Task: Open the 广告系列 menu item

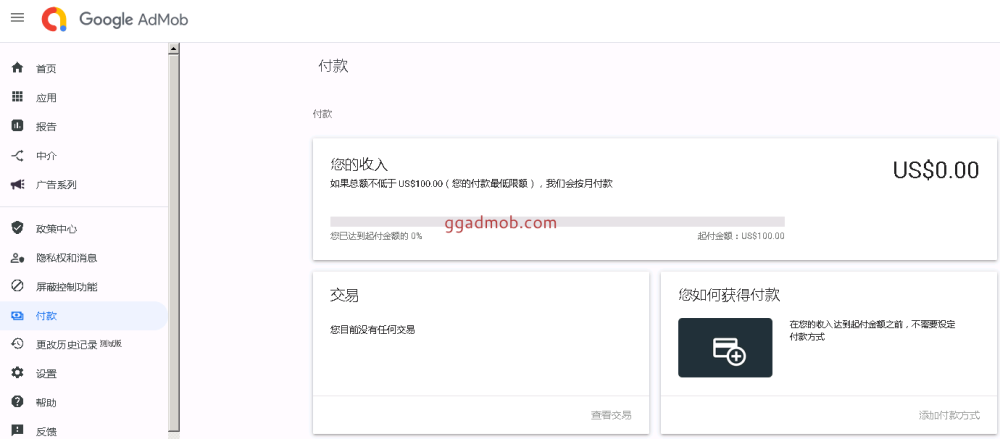Action: (x=84, y=185)
